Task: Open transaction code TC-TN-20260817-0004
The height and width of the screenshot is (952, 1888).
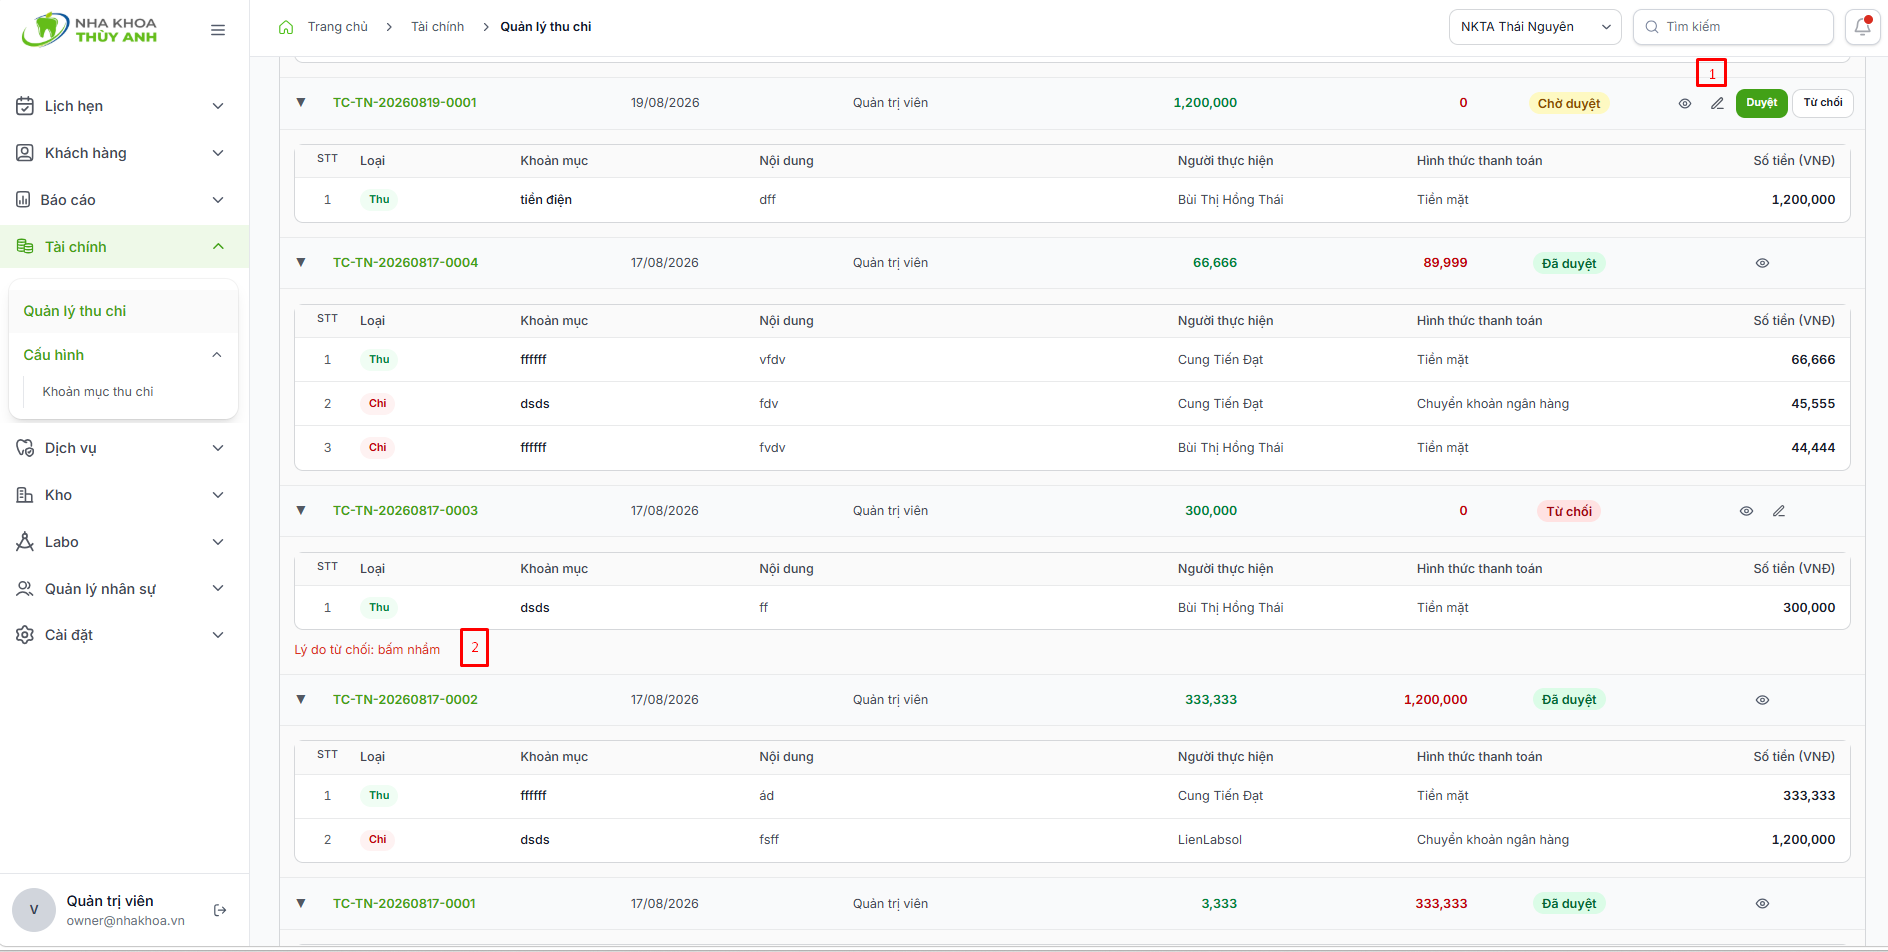Action: 405,263
